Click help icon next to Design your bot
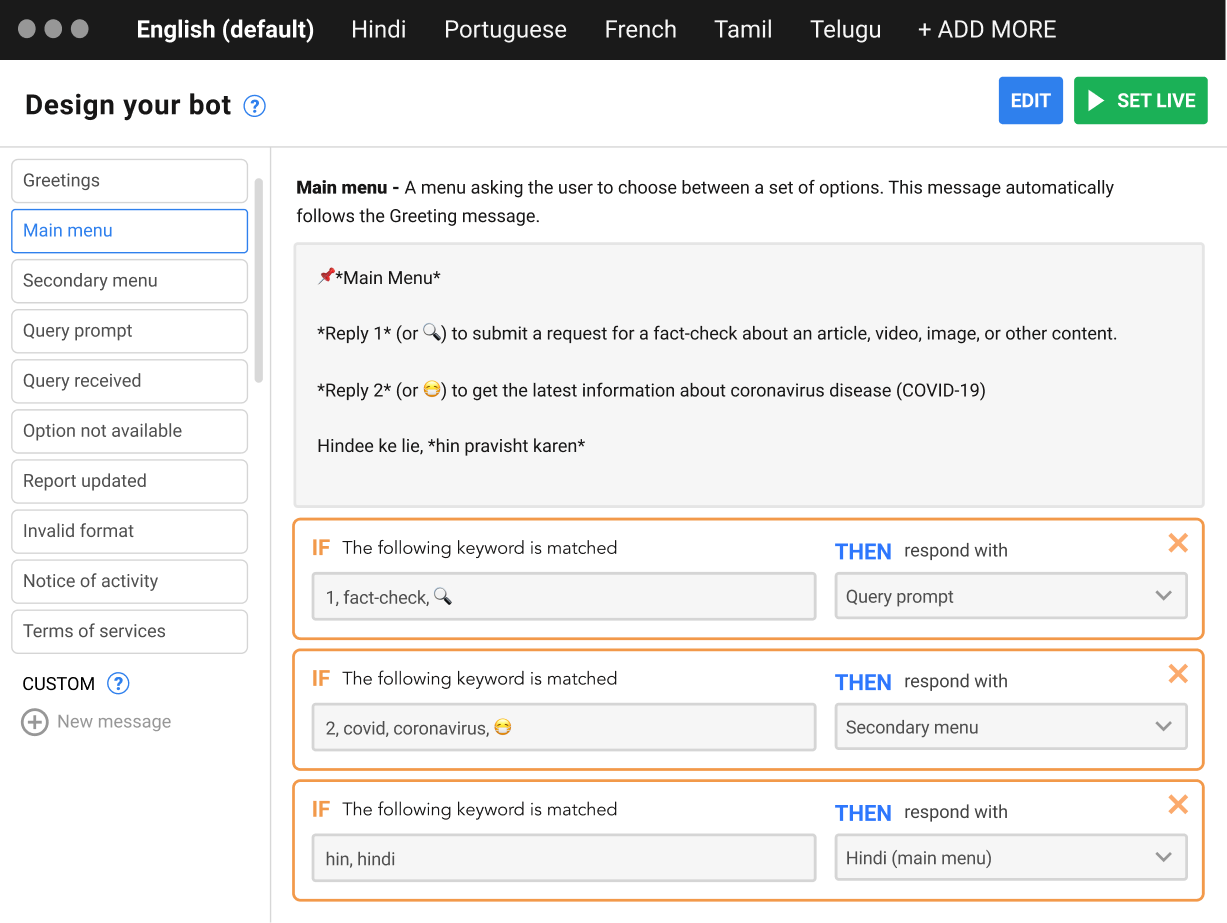This screenshot has height=923, width=1227. (255, 106)
